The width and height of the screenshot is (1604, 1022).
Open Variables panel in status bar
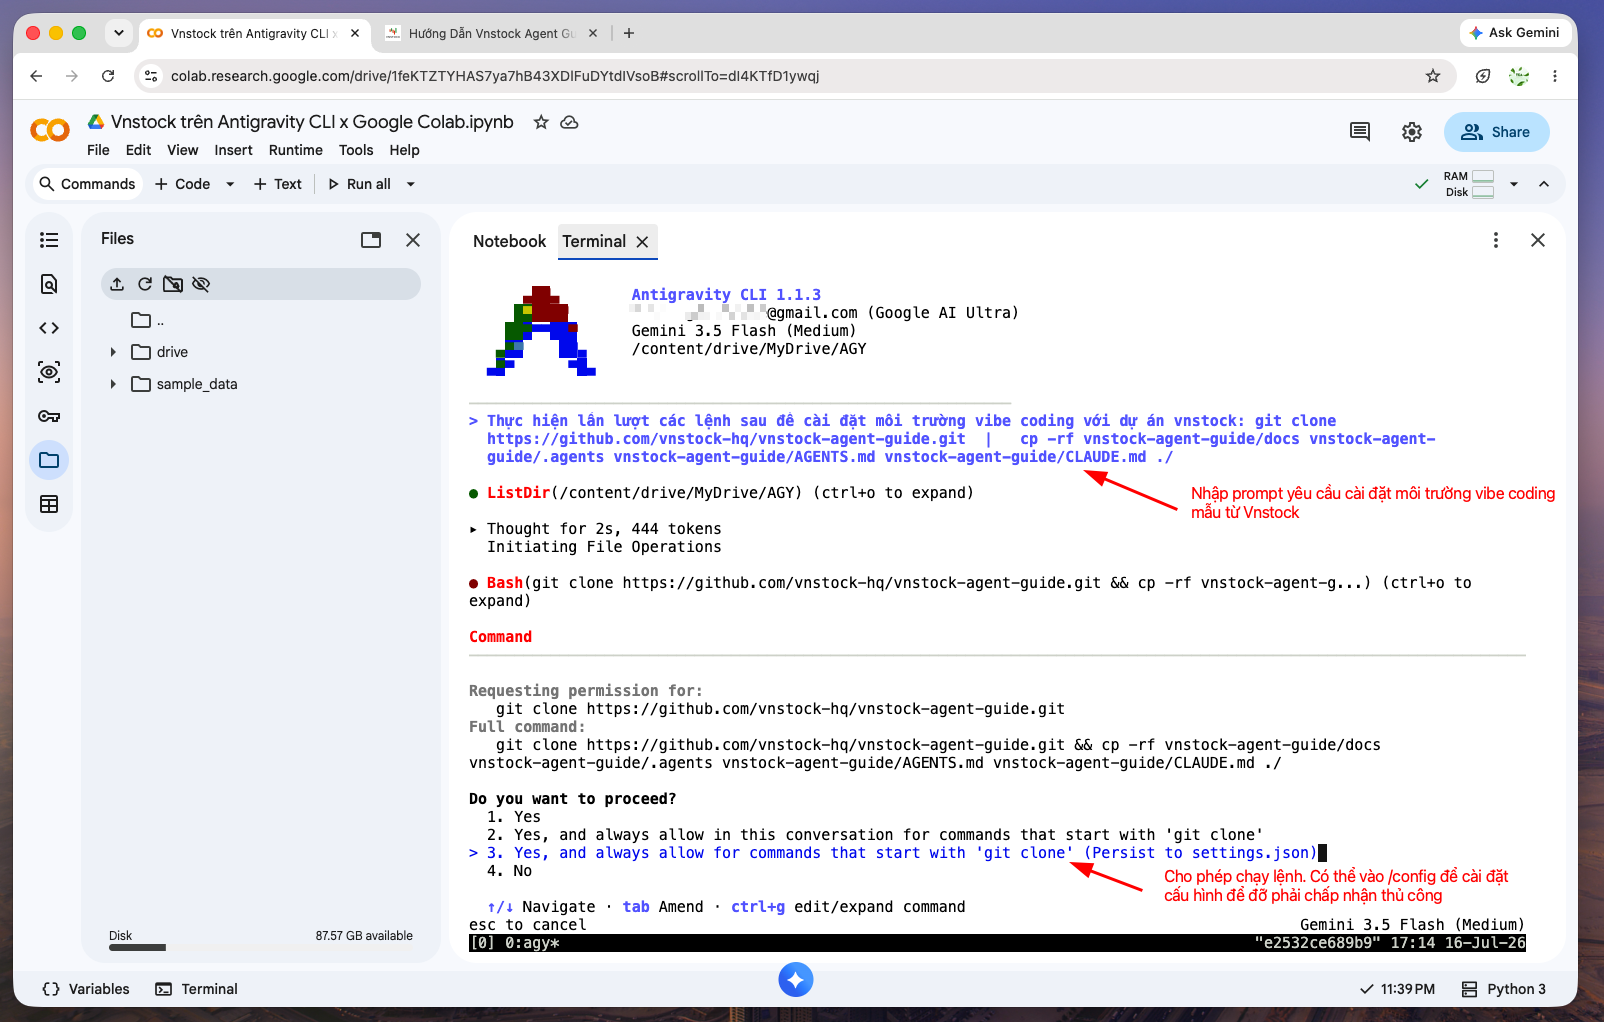86,989
